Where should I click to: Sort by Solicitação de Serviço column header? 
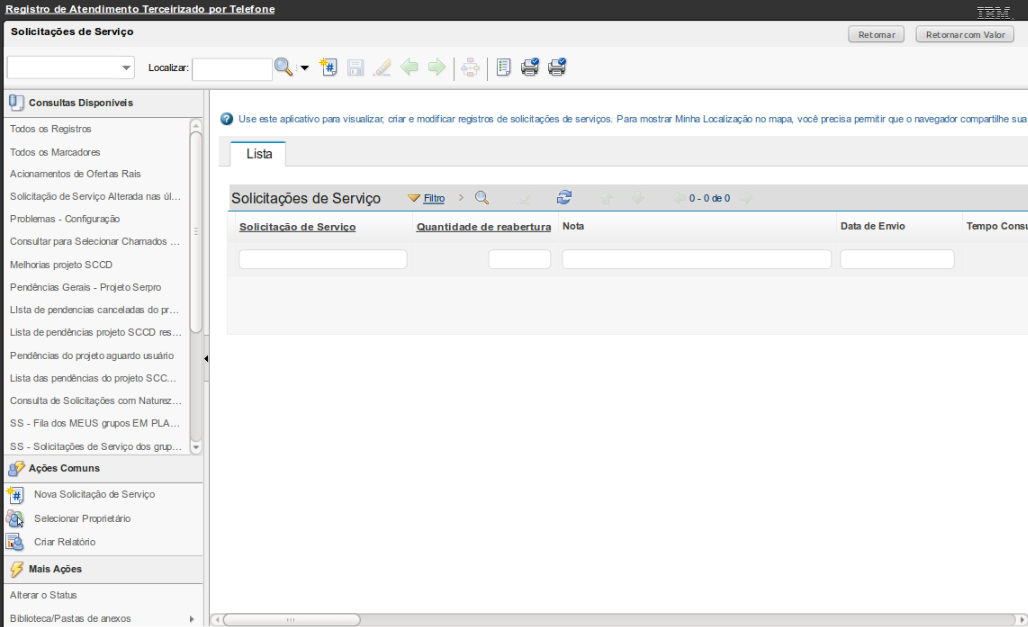(297, 227)
